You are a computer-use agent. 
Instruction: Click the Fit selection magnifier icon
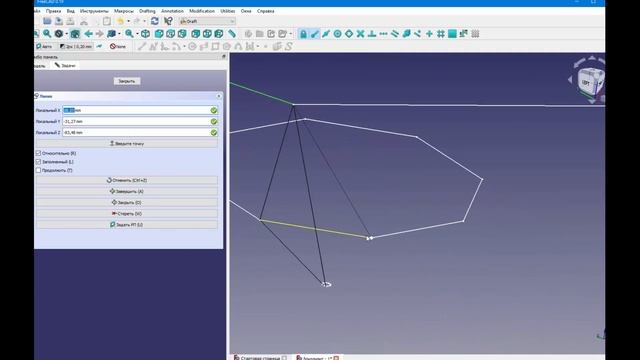[x=47, y=34]
